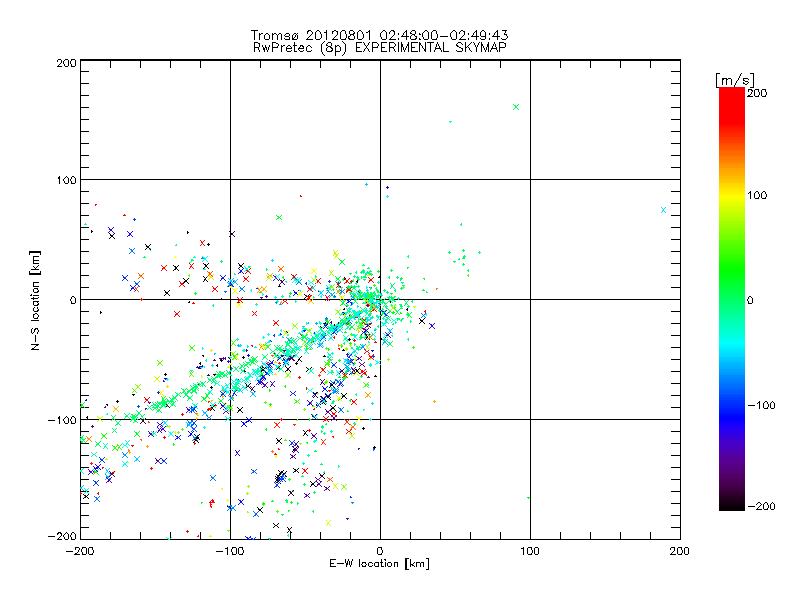800x600 pixels.
Task: Click the green zero region of the colorbar
Action: click(732, 300)
